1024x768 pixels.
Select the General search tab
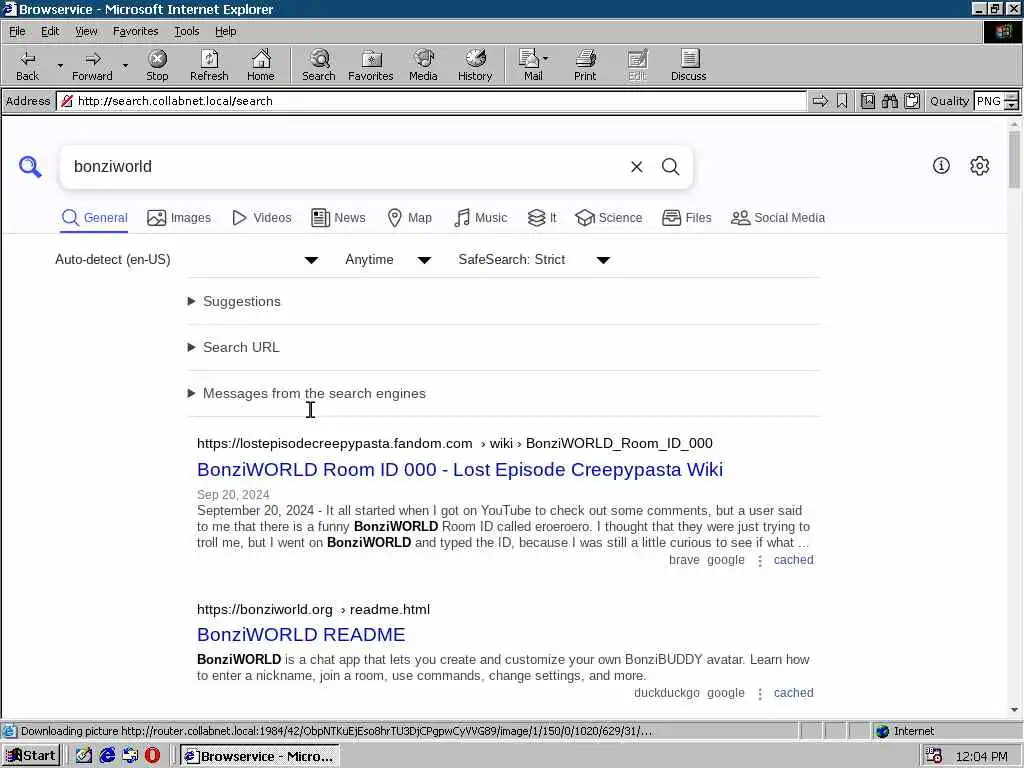pos(94,218)
